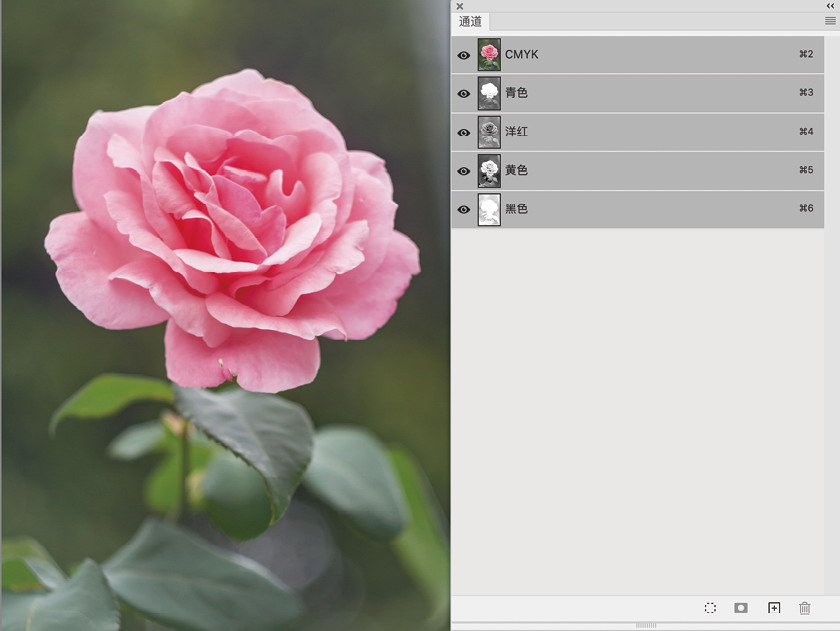Screen dimensions: 840x631
Task: Click the pink rose in the canvas
Action: [x=232, y=230]
